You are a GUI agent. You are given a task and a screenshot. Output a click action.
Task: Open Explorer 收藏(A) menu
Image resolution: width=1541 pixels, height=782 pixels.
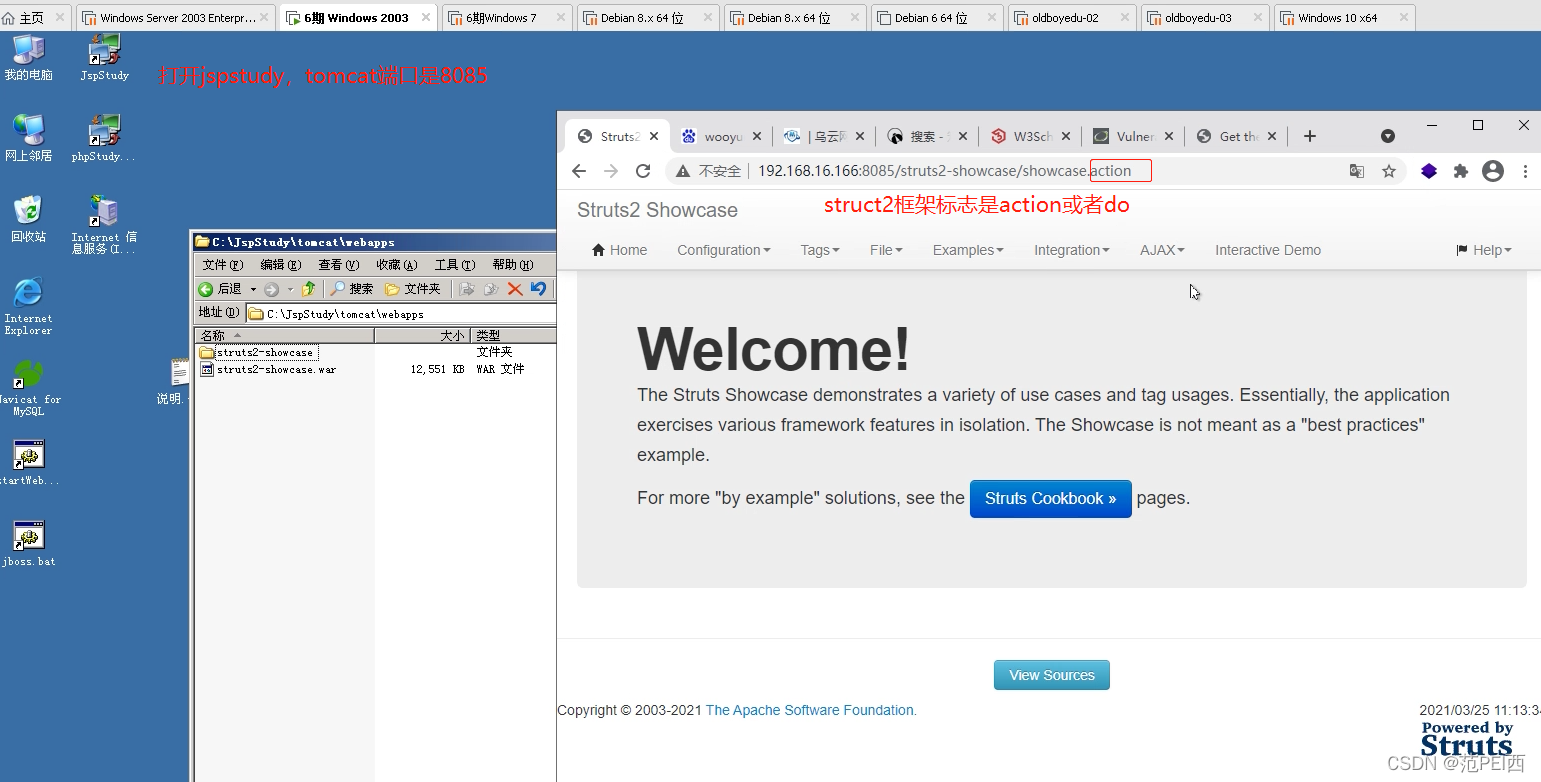click(396, 265)
